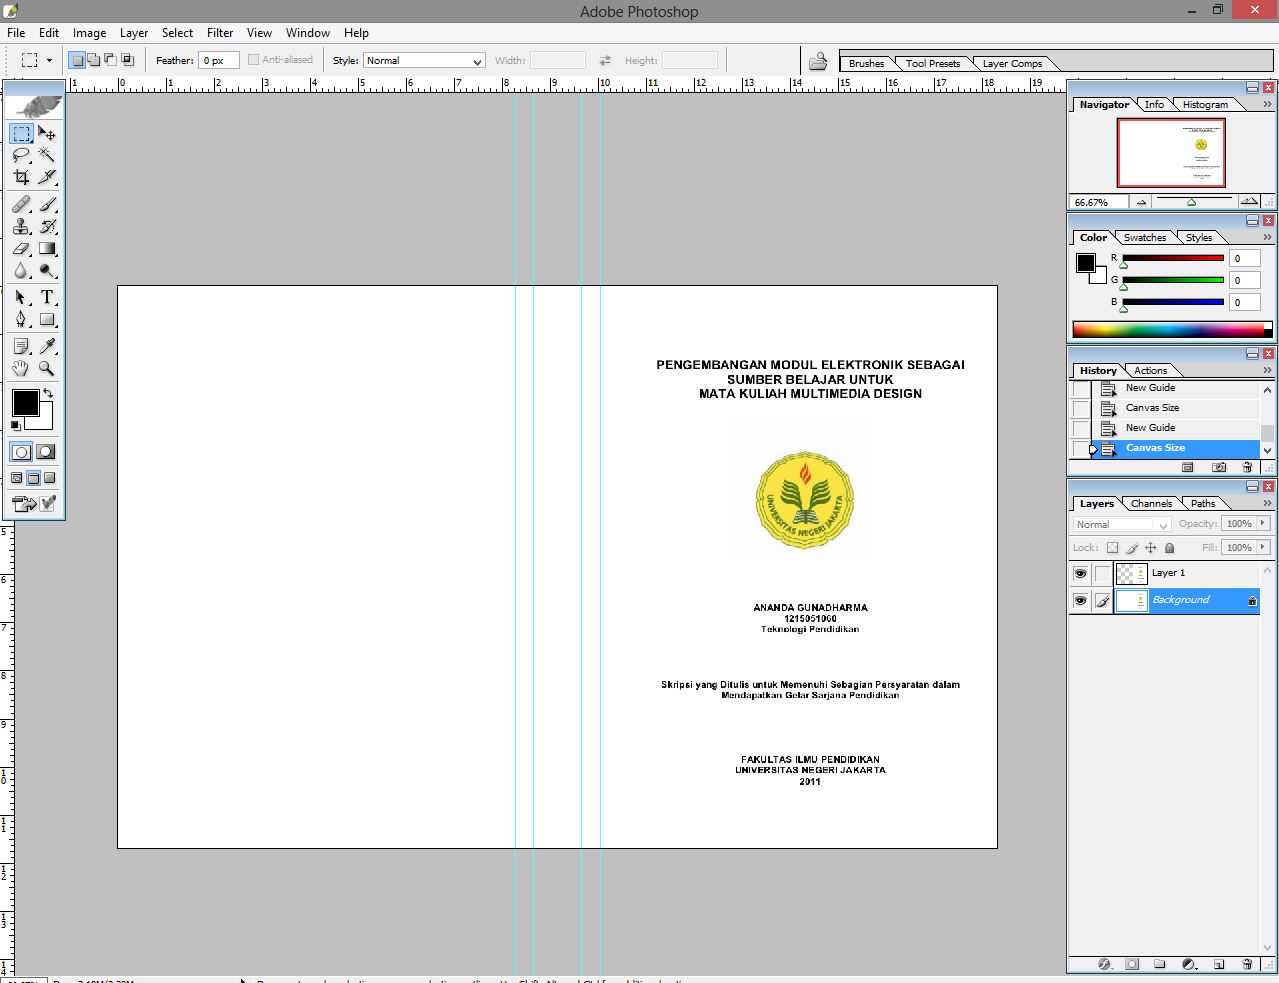Open the layer blend mode dropdown
Screen dimensions: 1279x983
point(1120,524)
